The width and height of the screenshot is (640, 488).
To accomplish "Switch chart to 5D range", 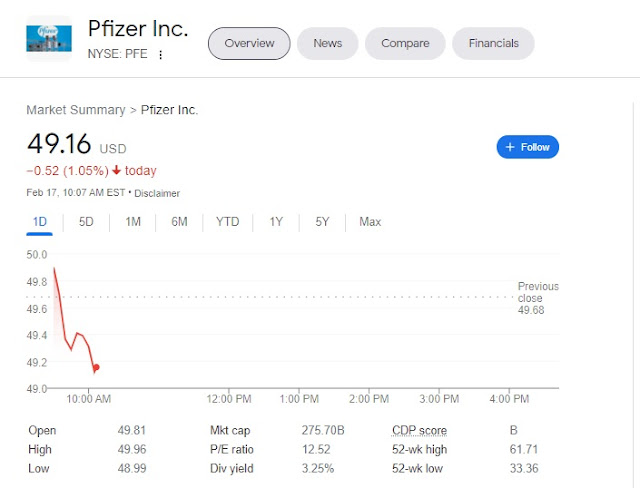I will tap(86, 222).
